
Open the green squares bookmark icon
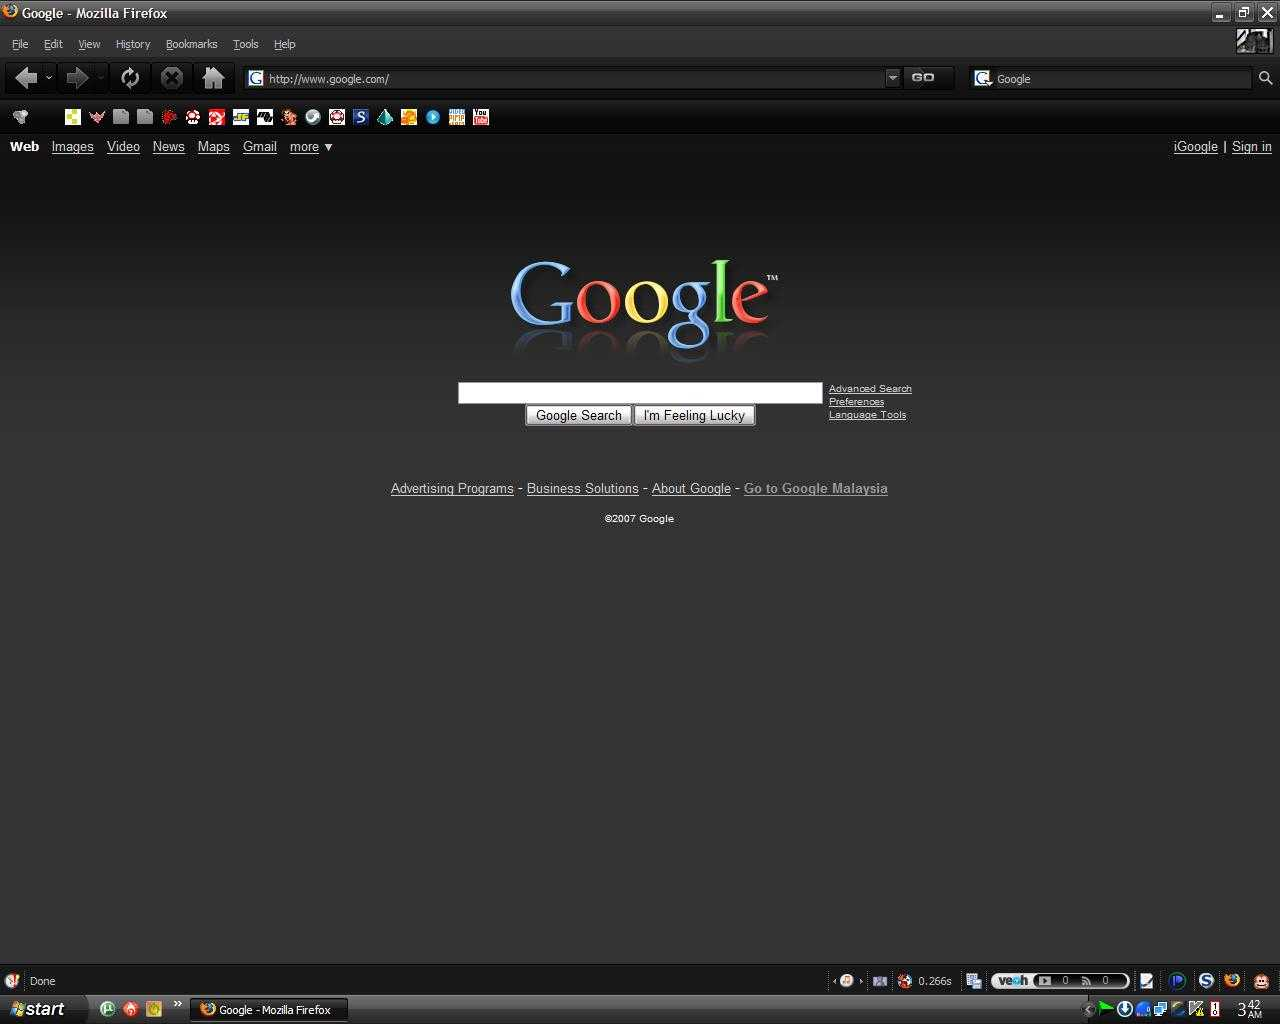click(73, 117)
